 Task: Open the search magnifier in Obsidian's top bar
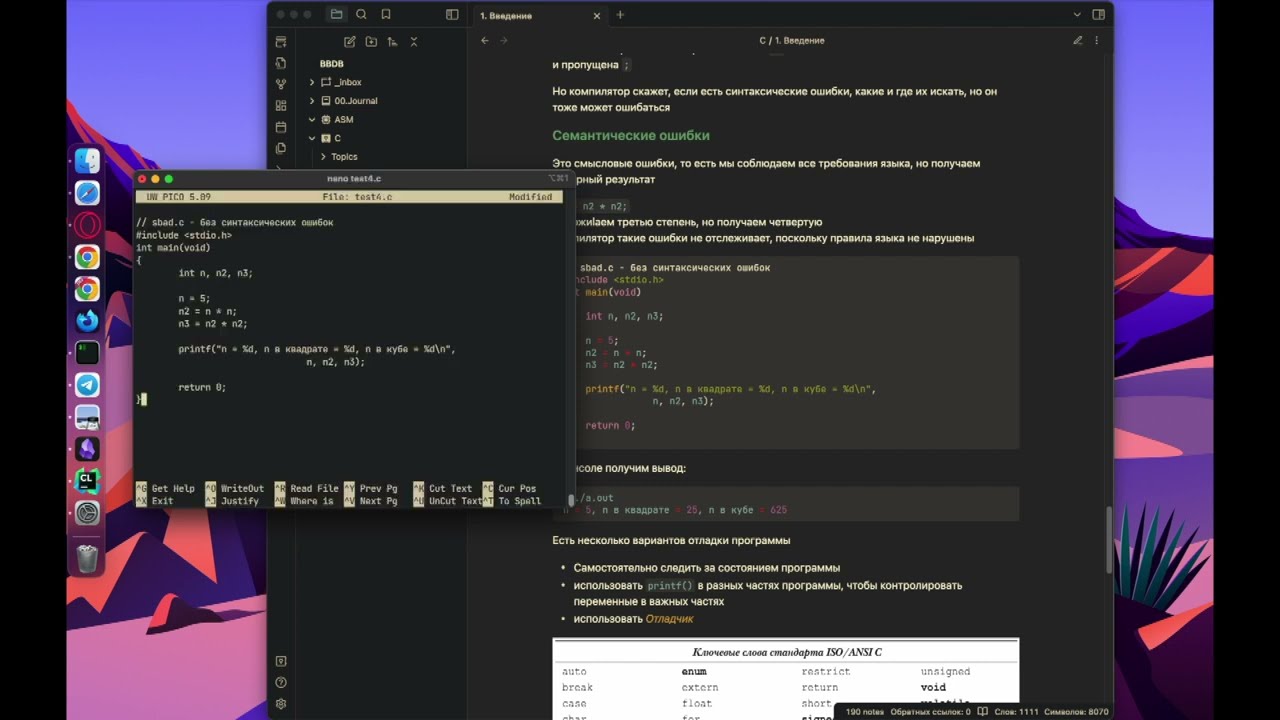tap(361, 15)
